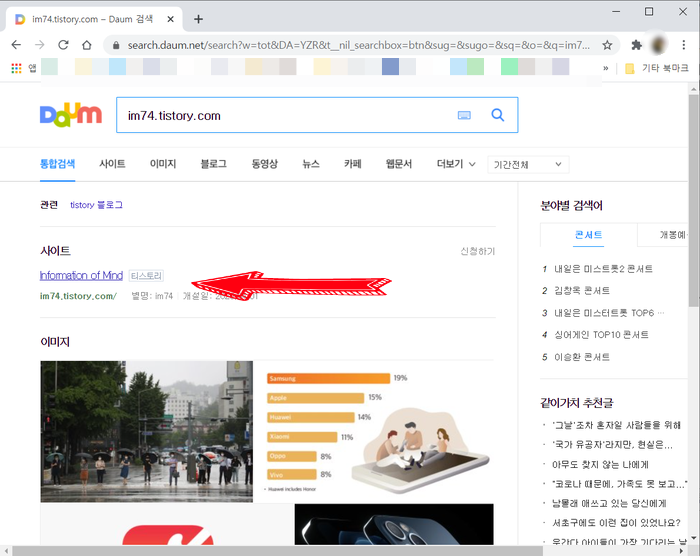
Task: Open 남몰래 애쓰고 있는 당신에게 article
Action: [x=609, y=504]
